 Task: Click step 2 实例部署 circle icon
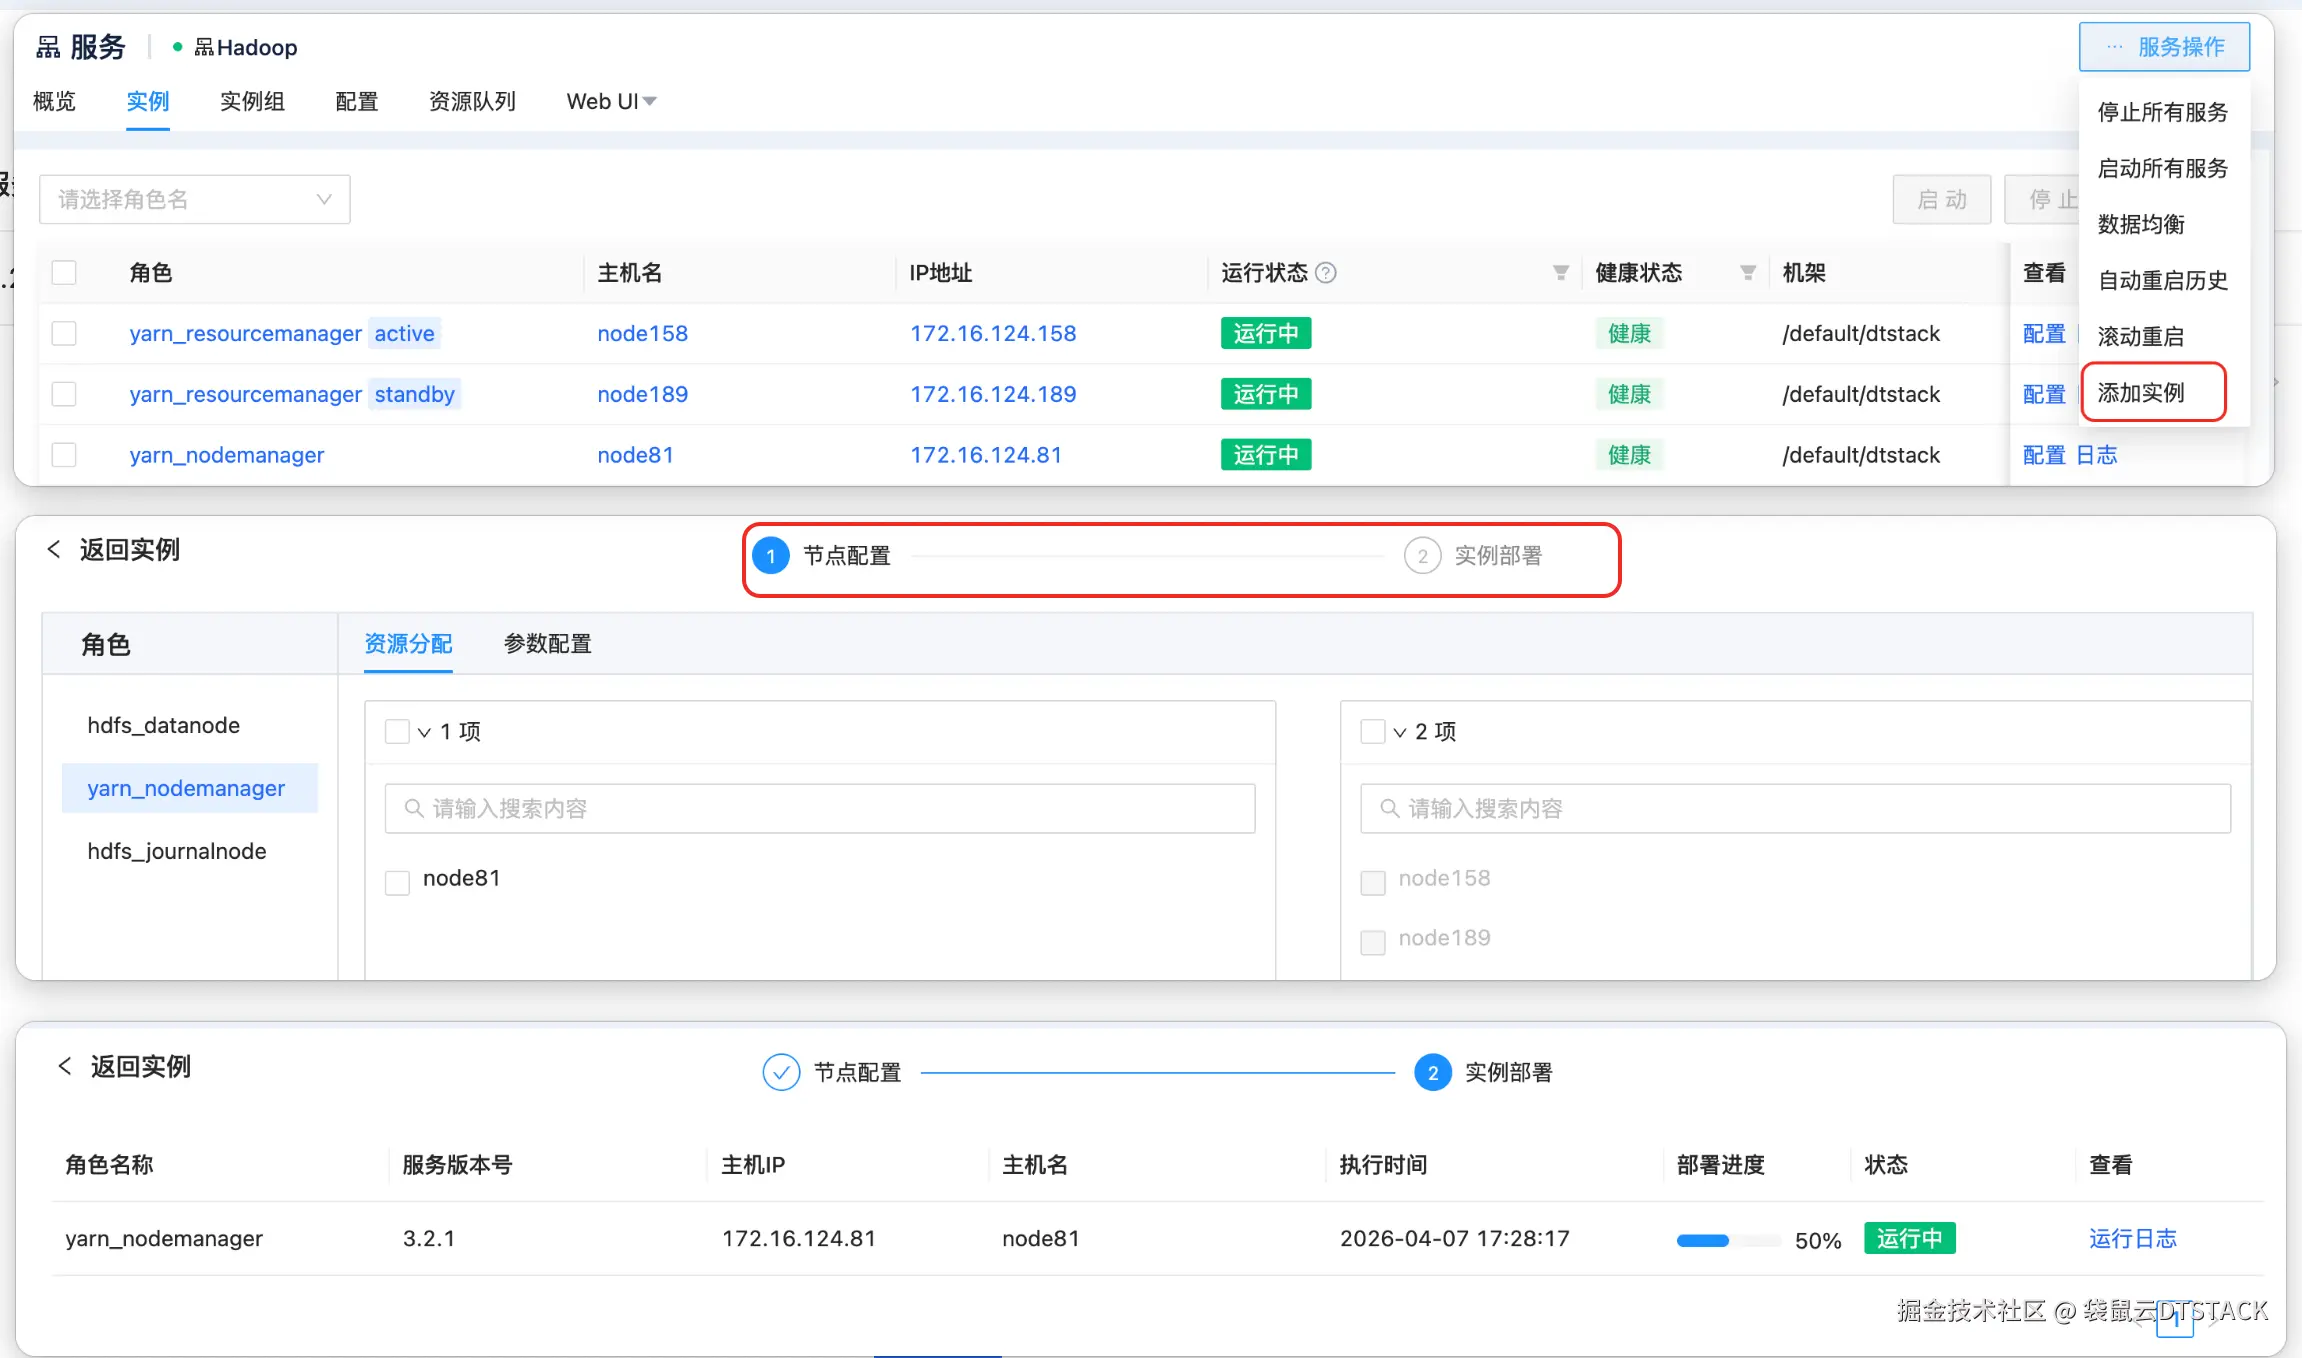(1422, 556)
